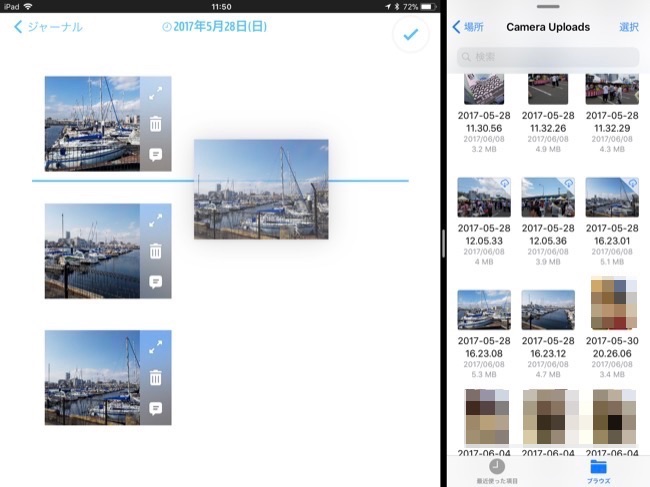Go back to ジャーナル
The image size is (650, 487).
[48, 27]
